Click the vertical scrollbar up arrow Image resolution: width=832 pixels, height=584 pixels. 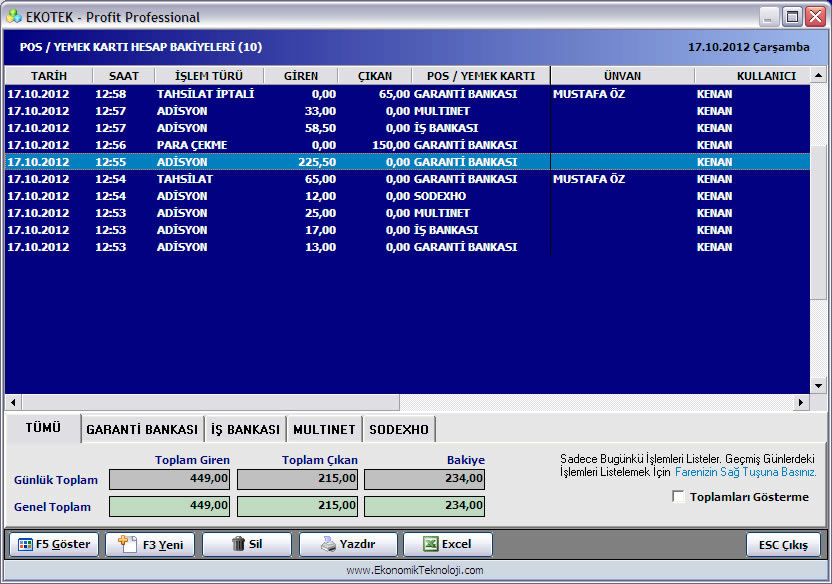pos(818,75)
